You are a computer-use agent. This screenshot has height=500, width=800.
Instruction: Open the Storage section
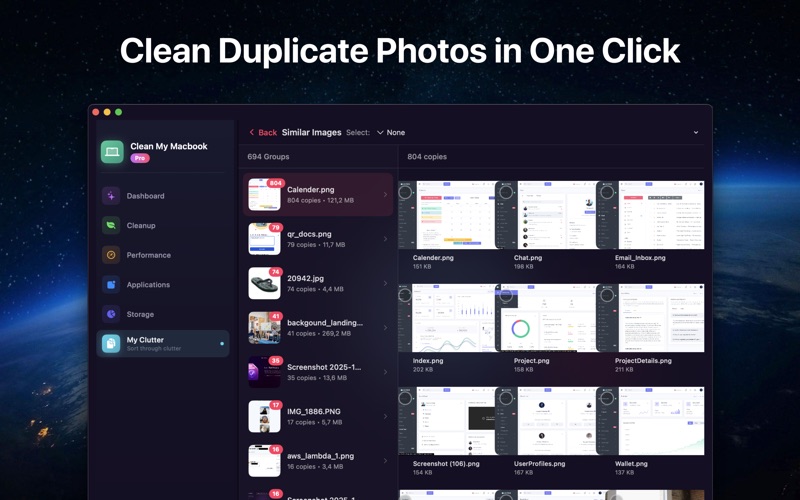coord(163,314)
